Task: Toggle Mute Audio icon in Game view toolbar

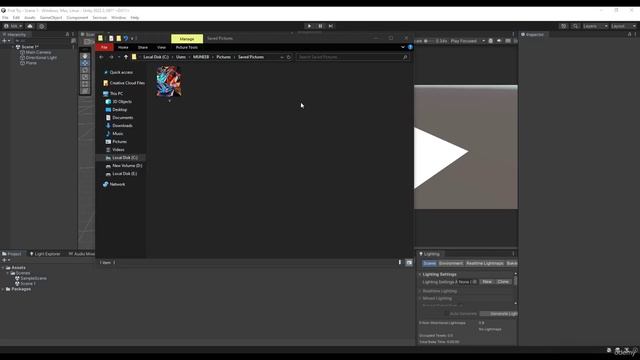Action: pos(499,41)
